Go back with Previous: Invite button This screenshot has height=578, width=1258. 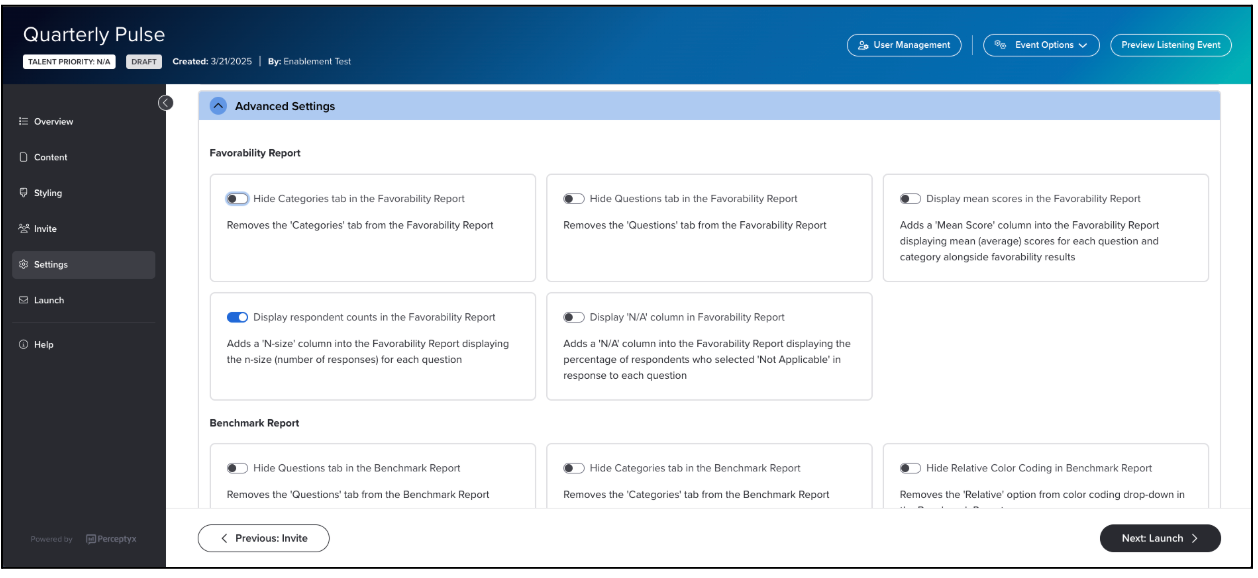pos(263,538)
